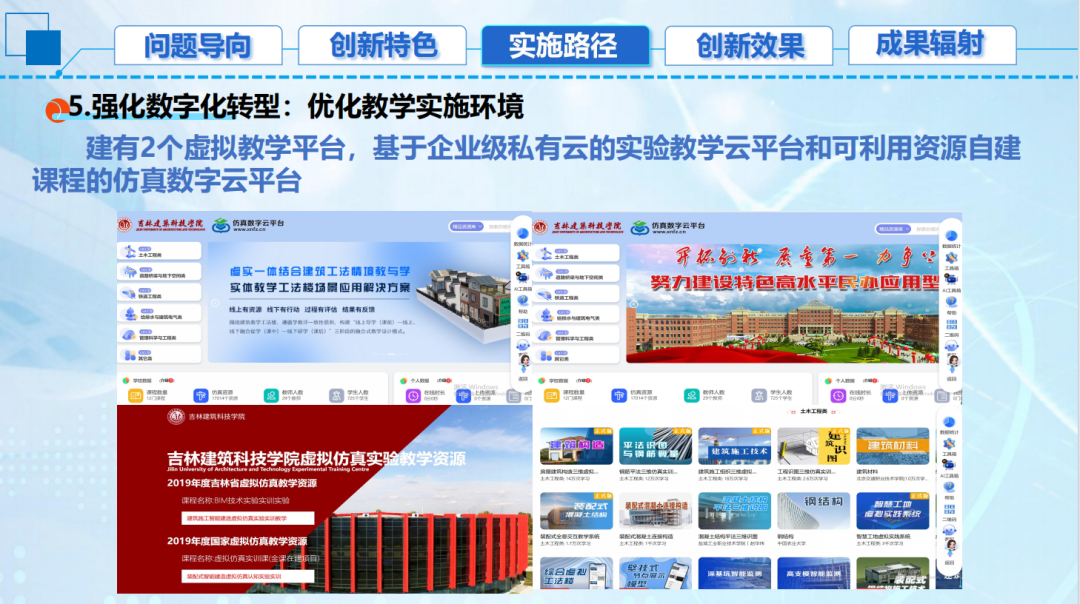Click yellow 课程数量 icon in left screenshot
1080x604 pixels.
click(x=135, y=395)
